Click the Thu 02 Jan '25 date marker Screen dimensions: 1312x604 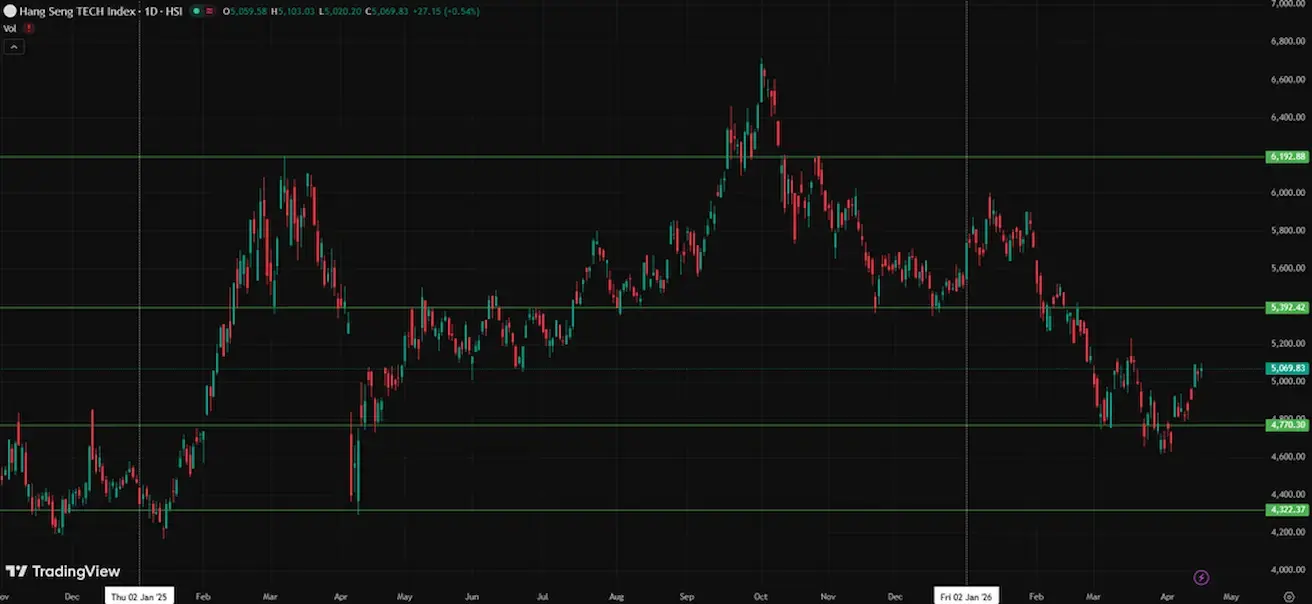click(140, 596)
